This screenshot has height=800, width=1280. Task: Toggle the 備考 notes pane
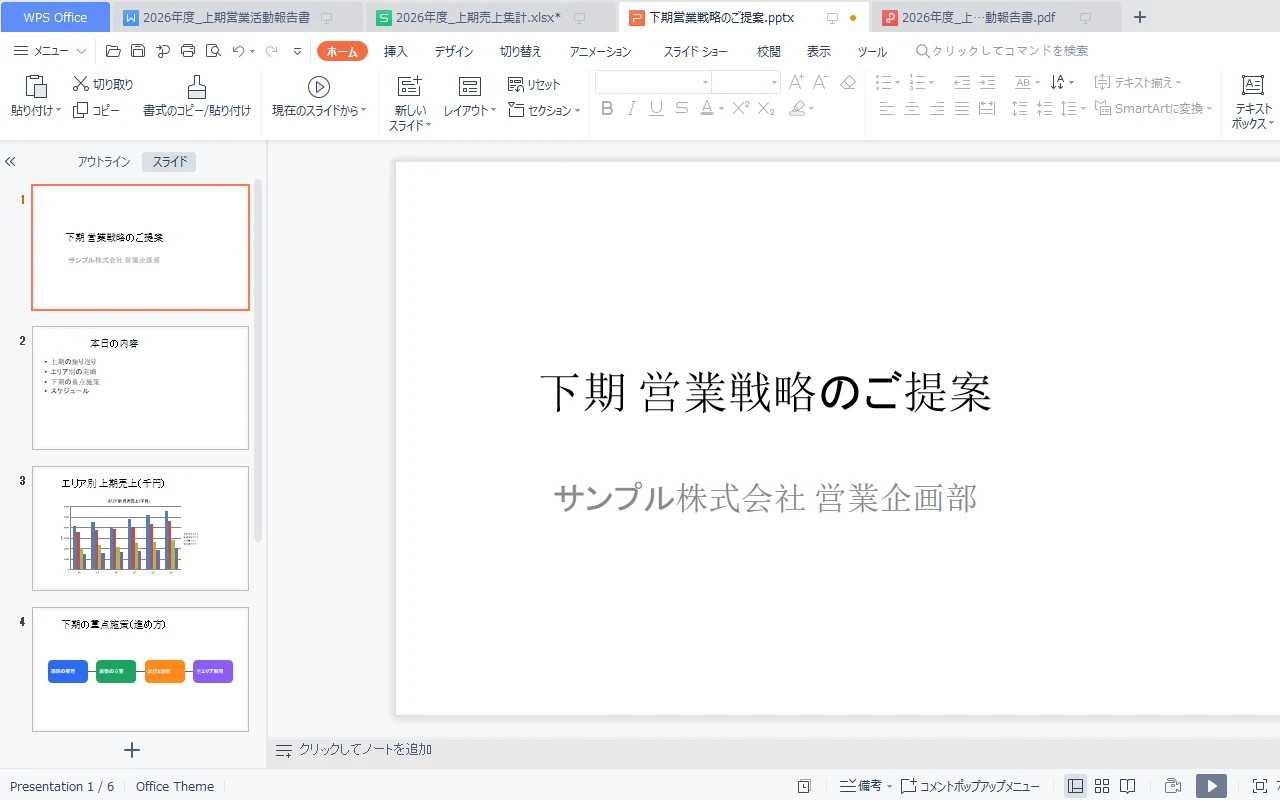coord(865,786)
